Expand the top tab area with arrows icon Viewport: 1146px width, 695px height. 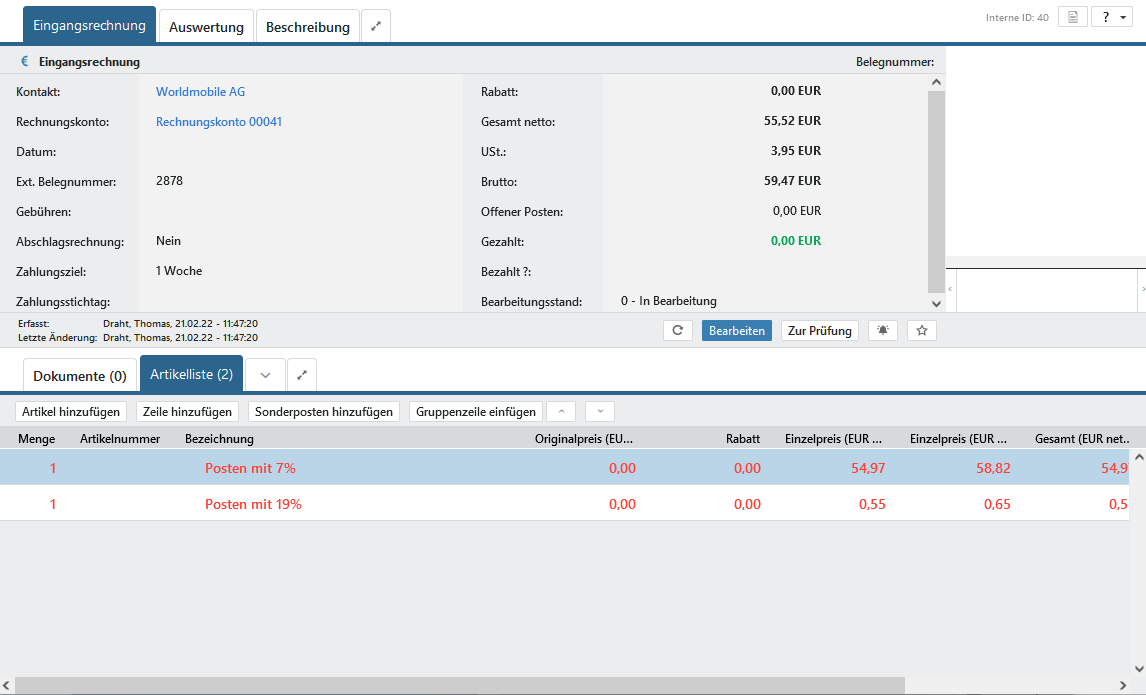376,27
